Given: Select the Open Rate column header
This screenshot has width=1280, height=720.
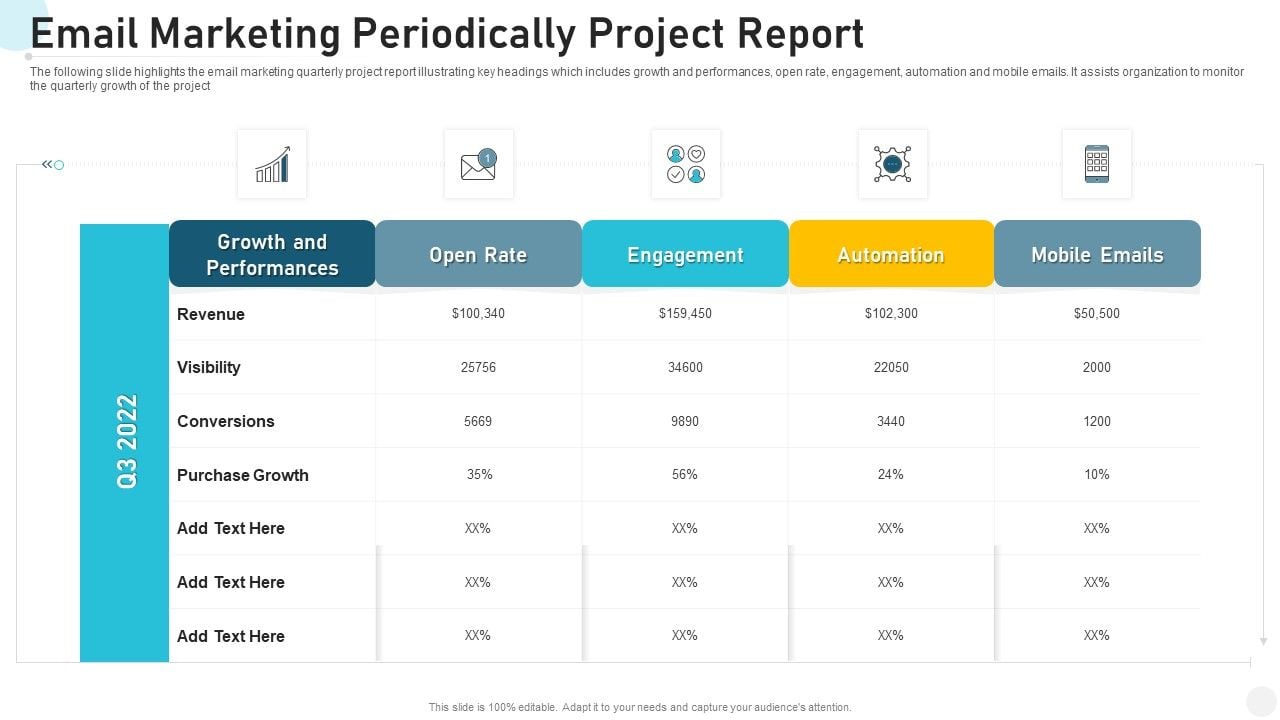Looking at the screenshot, I should pyautogui.click(x=478, y=255).
